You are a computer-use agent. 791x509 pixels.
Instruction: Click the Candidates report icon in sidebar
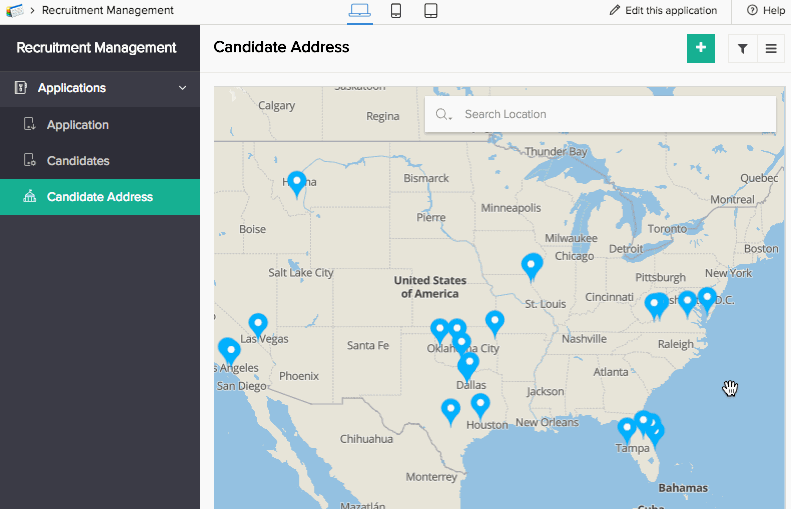(x=30, y=160)
